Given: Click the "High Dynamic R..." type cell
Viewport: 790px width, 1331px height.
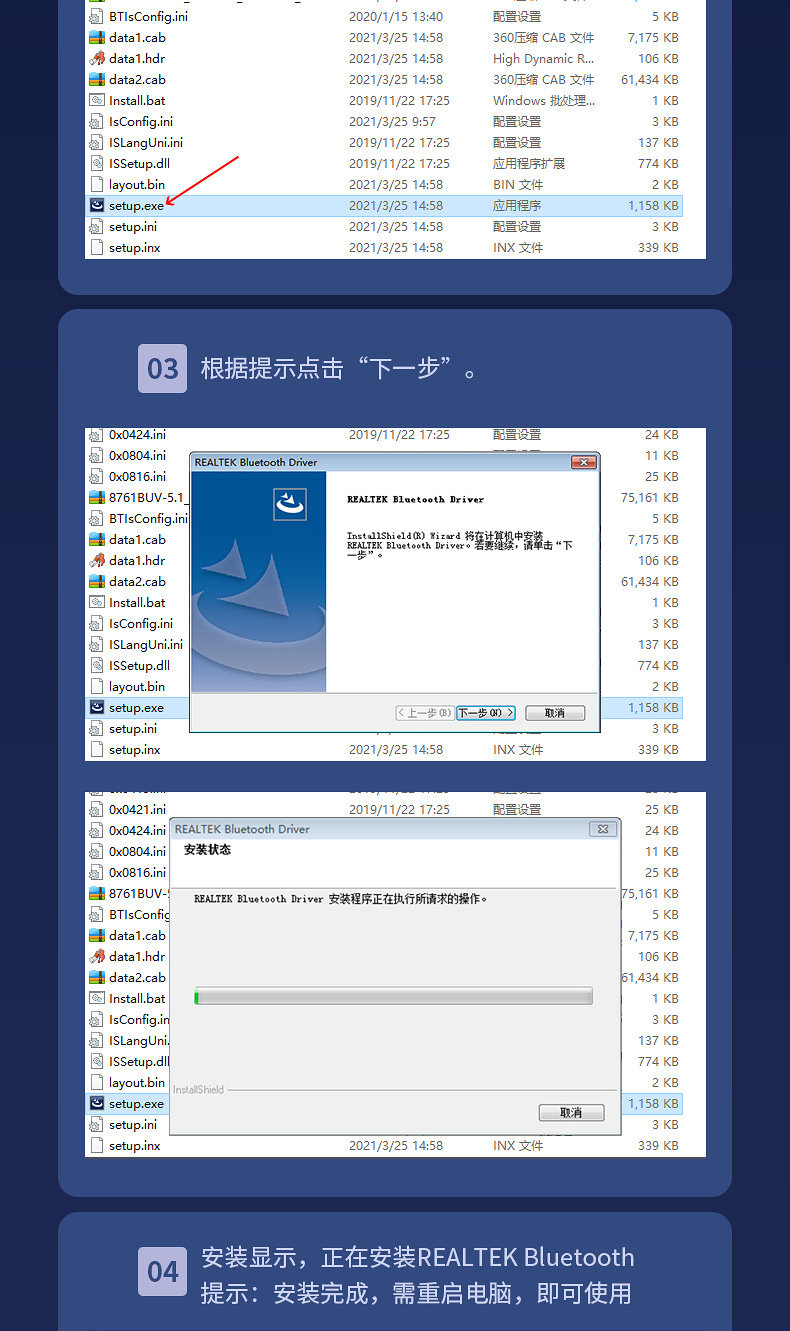Looking at the screenshot, I should pyautogui.click(x=543, y=58).
